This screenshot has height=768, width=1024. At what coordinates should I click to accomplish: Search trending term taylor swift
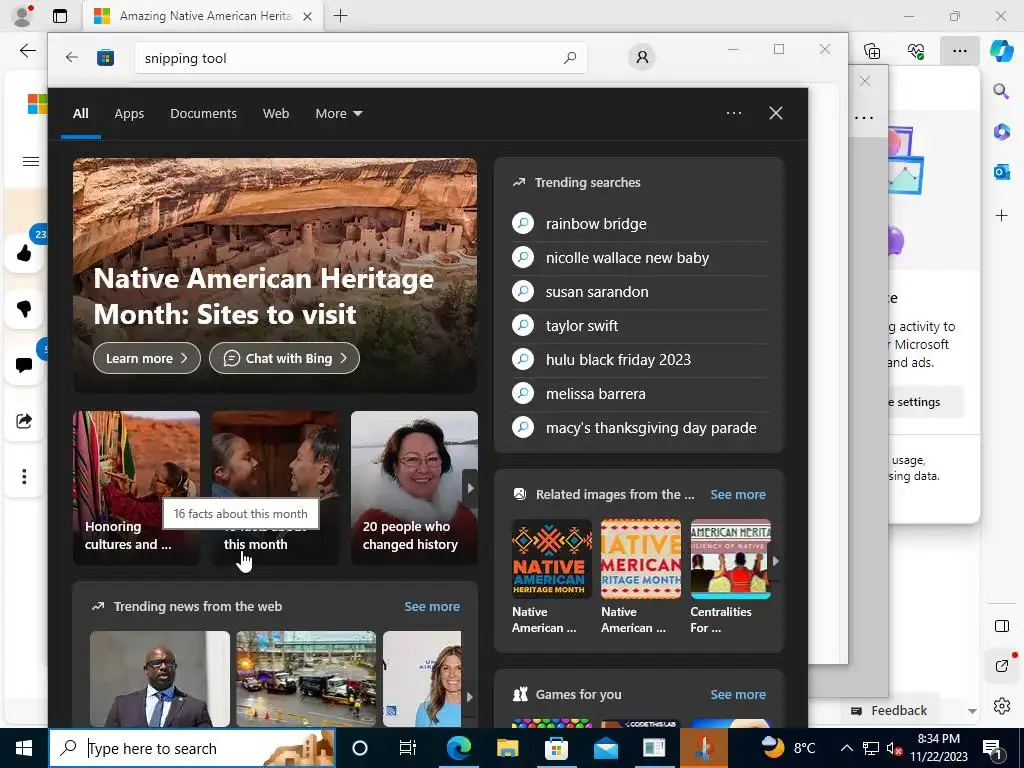click(x=639, y=325)
